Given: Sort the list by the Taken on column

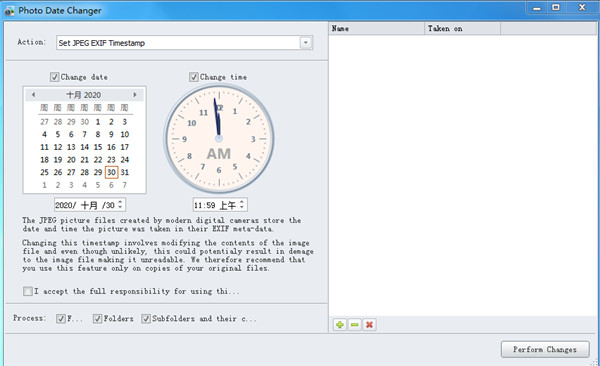Looking at the screenshot, I should (x=462, y=28).
